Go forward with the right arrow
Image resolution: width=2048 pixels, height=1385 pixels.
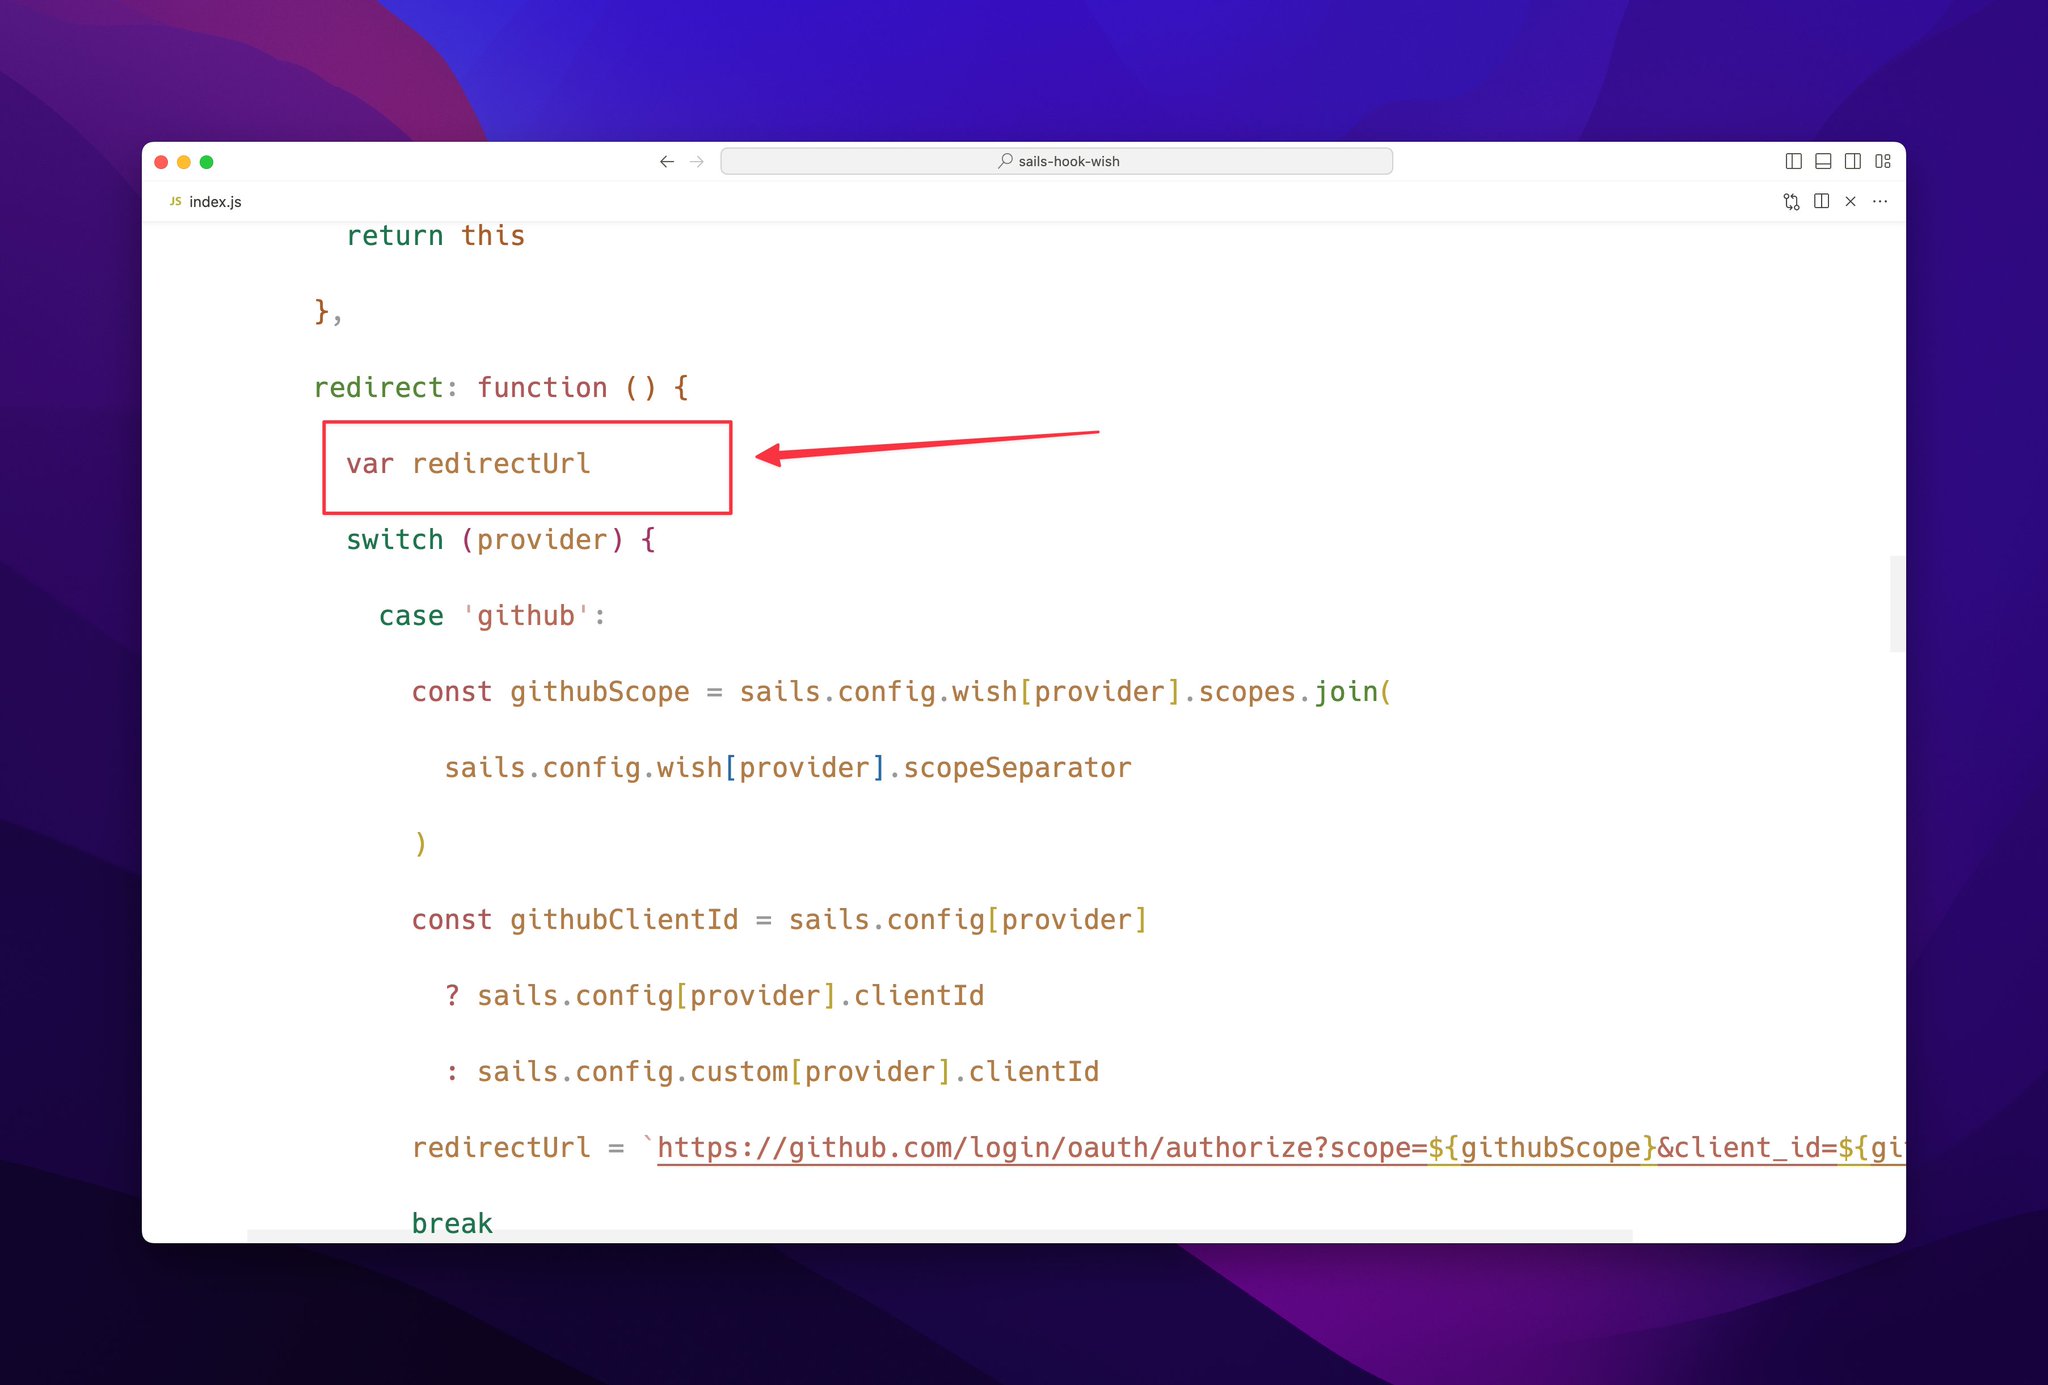click(697, 161)
